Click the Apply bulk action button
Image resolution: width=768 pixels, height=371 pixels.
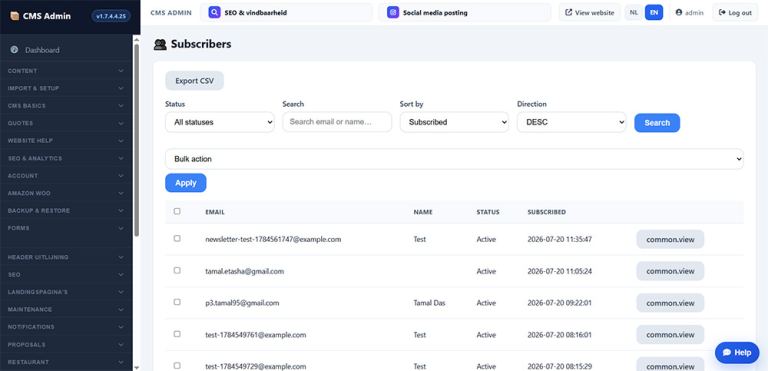pos(186,183)
